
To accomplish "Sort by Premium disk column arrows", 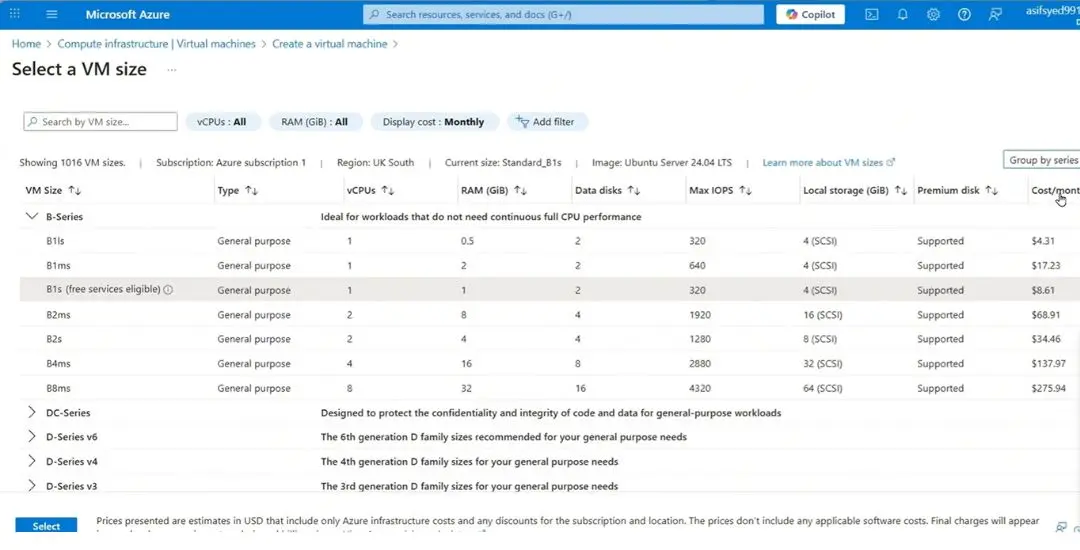I will coord(992,191).
